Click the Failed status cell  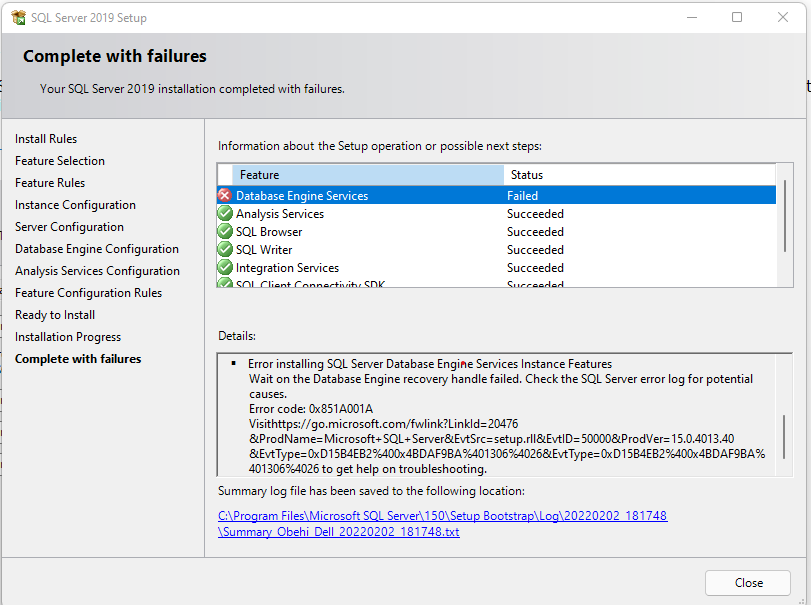[x=522, y=196]
